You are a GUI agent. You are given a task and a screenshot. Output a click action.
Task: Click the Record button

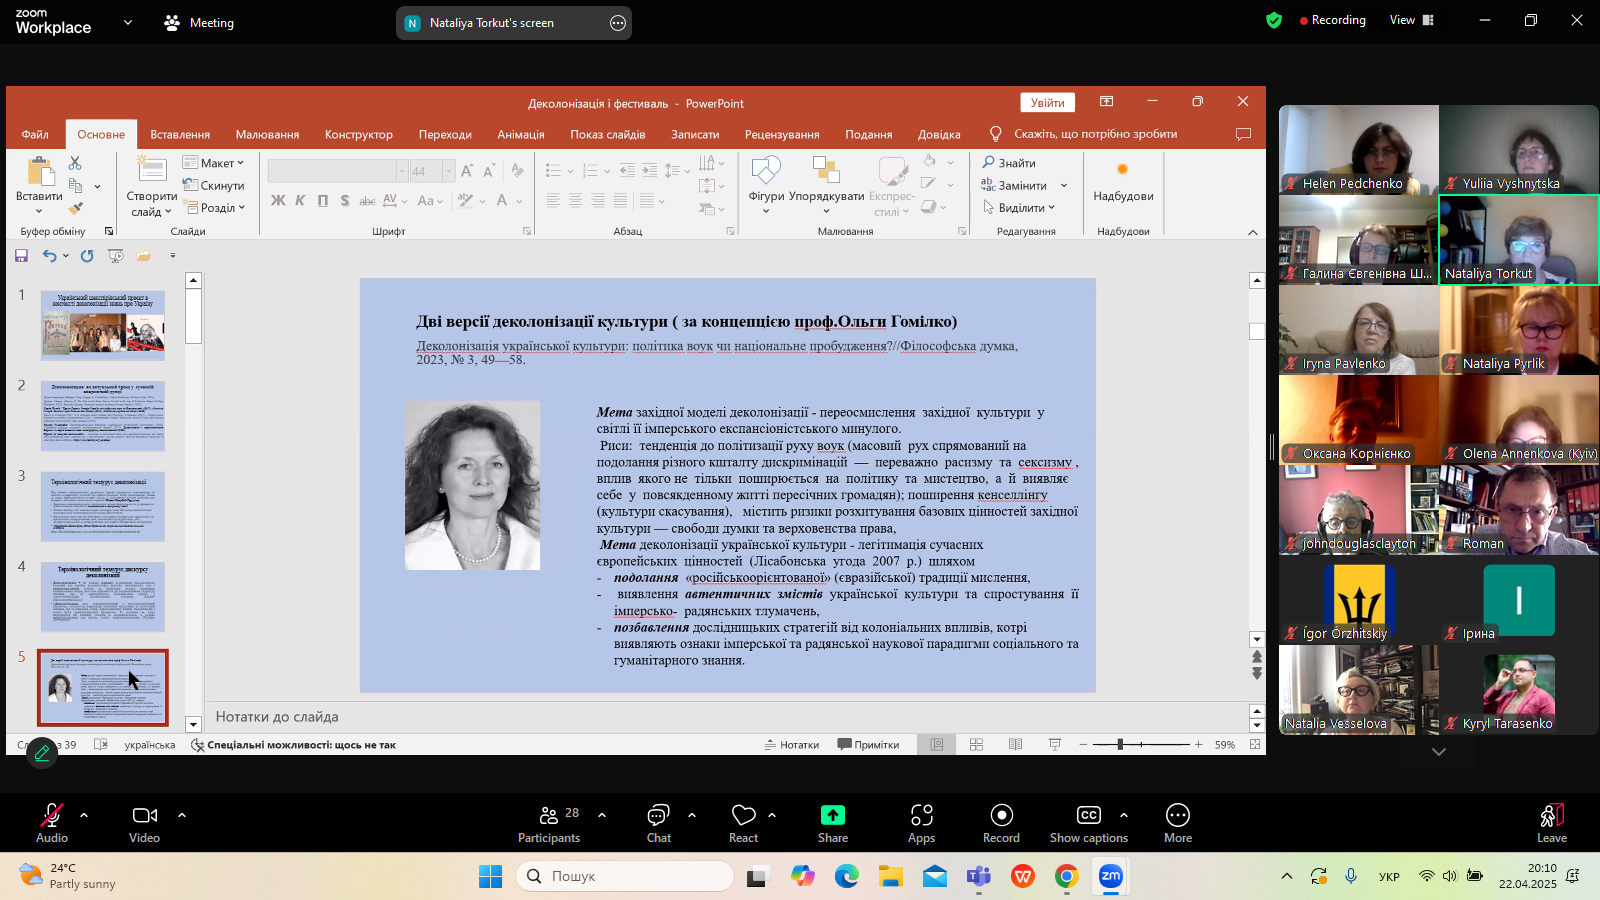1001,816
